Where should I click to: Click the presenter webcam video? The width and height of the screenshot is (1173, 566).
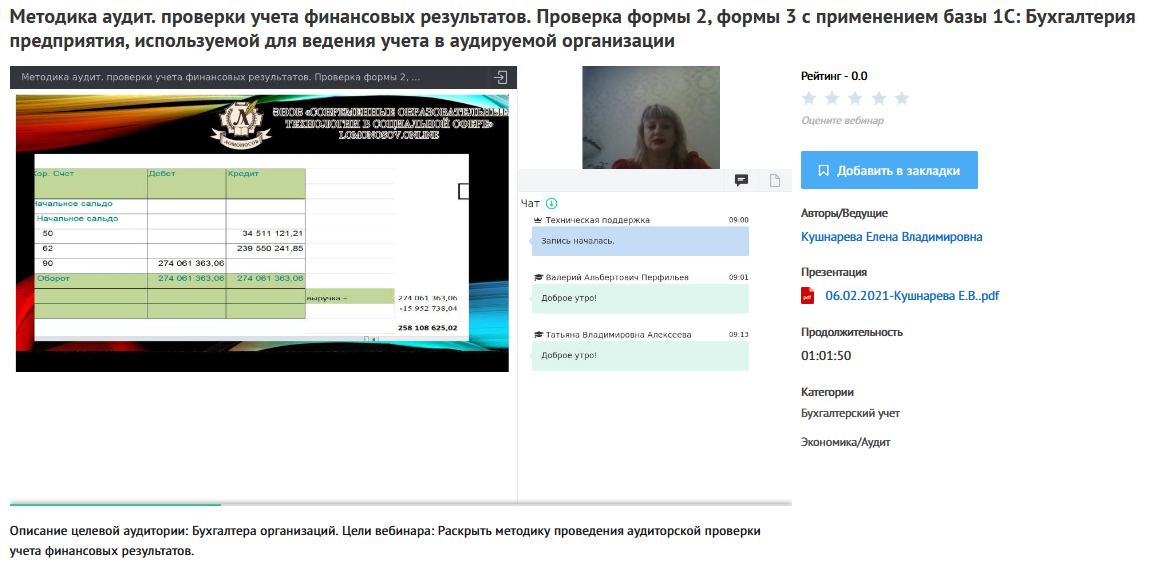pos(650,117)
